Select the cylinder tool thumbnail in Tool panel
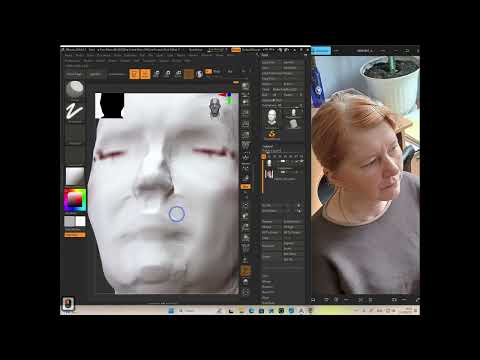Screen dimensions: 480x360 tap(293, 124)
